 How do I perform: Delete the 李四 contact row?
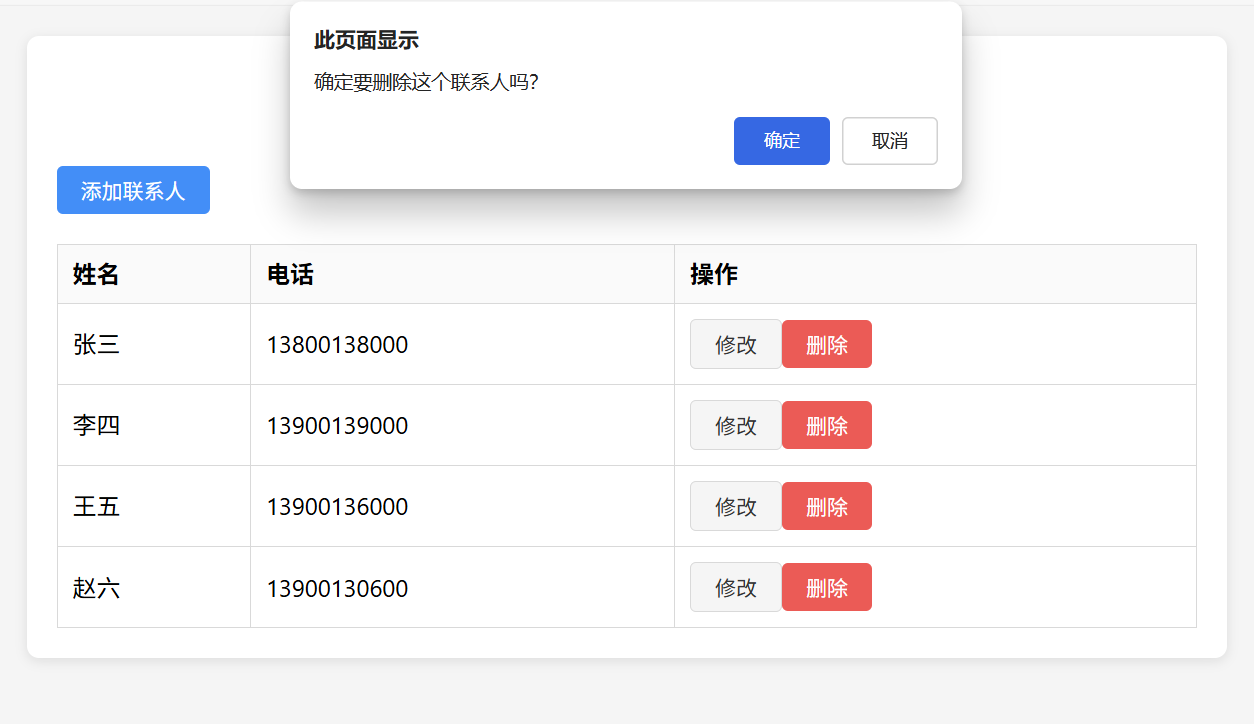[827, 425]
